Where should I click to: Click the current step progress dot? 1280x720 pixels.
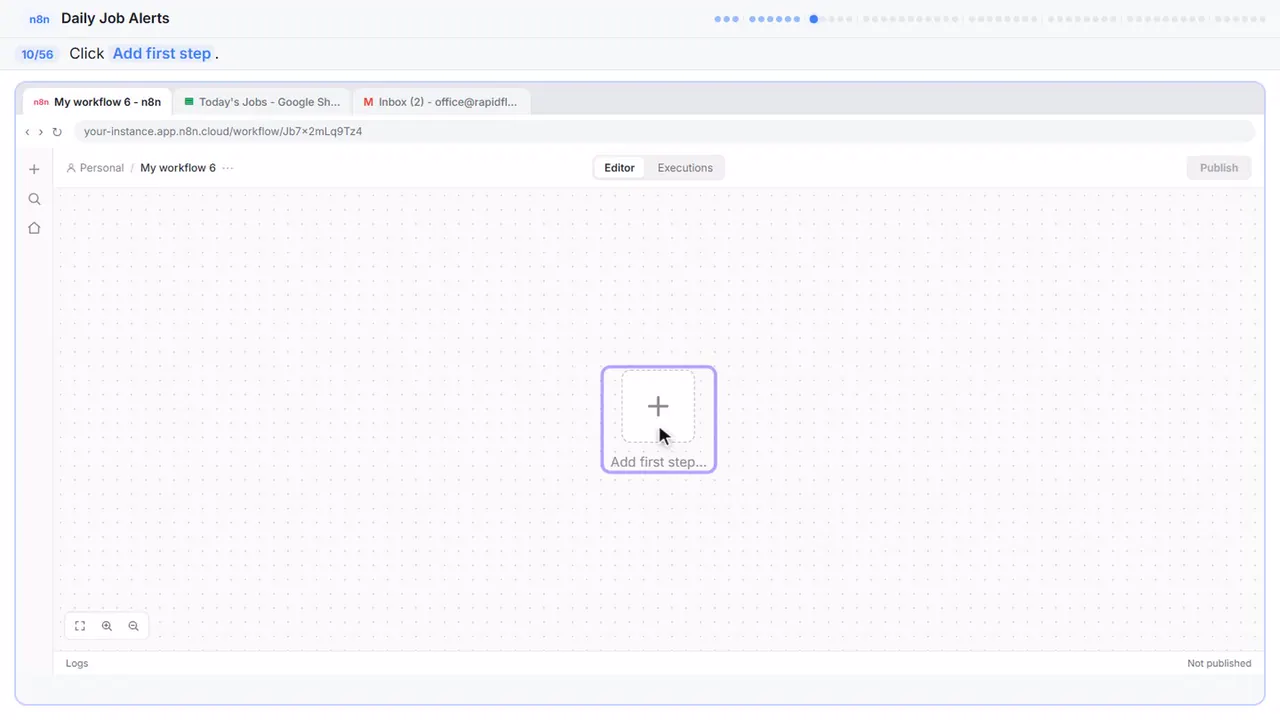(x=814, y=19)
